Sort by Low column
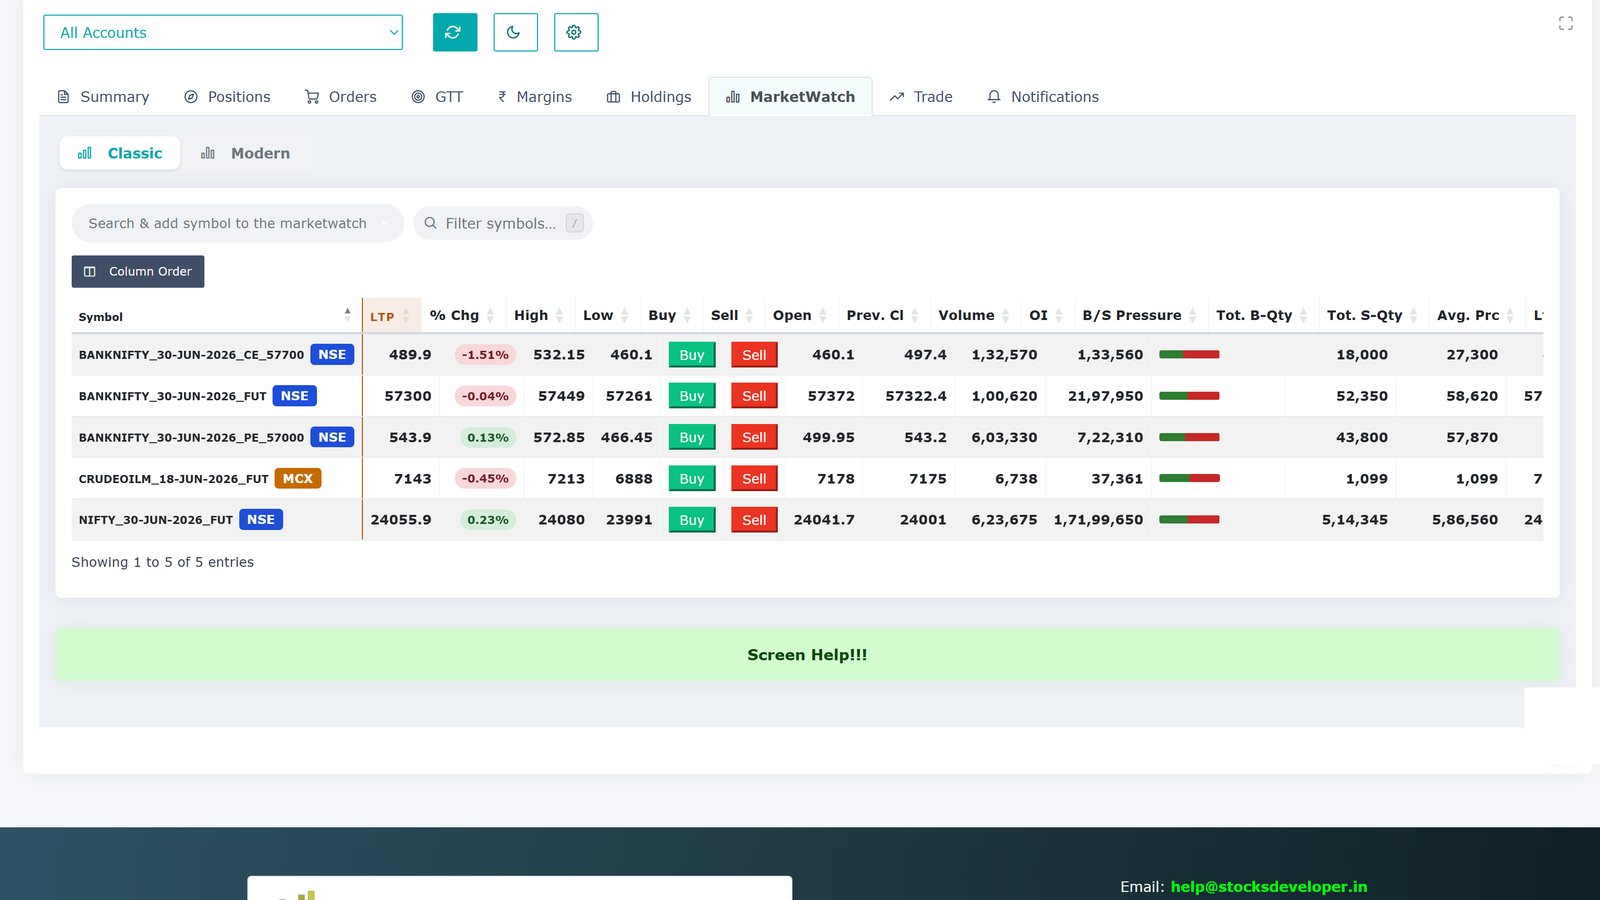Screen dimensions: 1600x900 607,315
